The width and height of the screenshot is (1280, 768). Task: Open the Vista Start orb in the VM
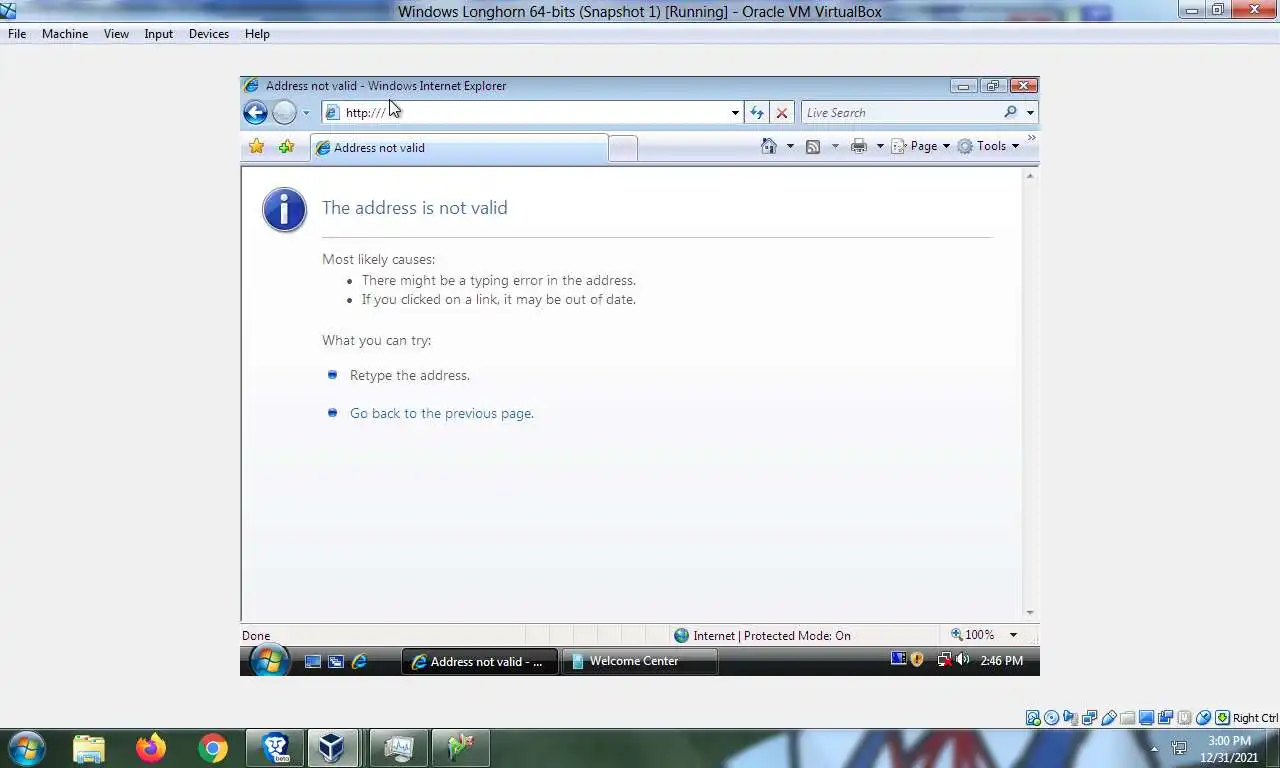pyautogui.click(x=269, y=661)
